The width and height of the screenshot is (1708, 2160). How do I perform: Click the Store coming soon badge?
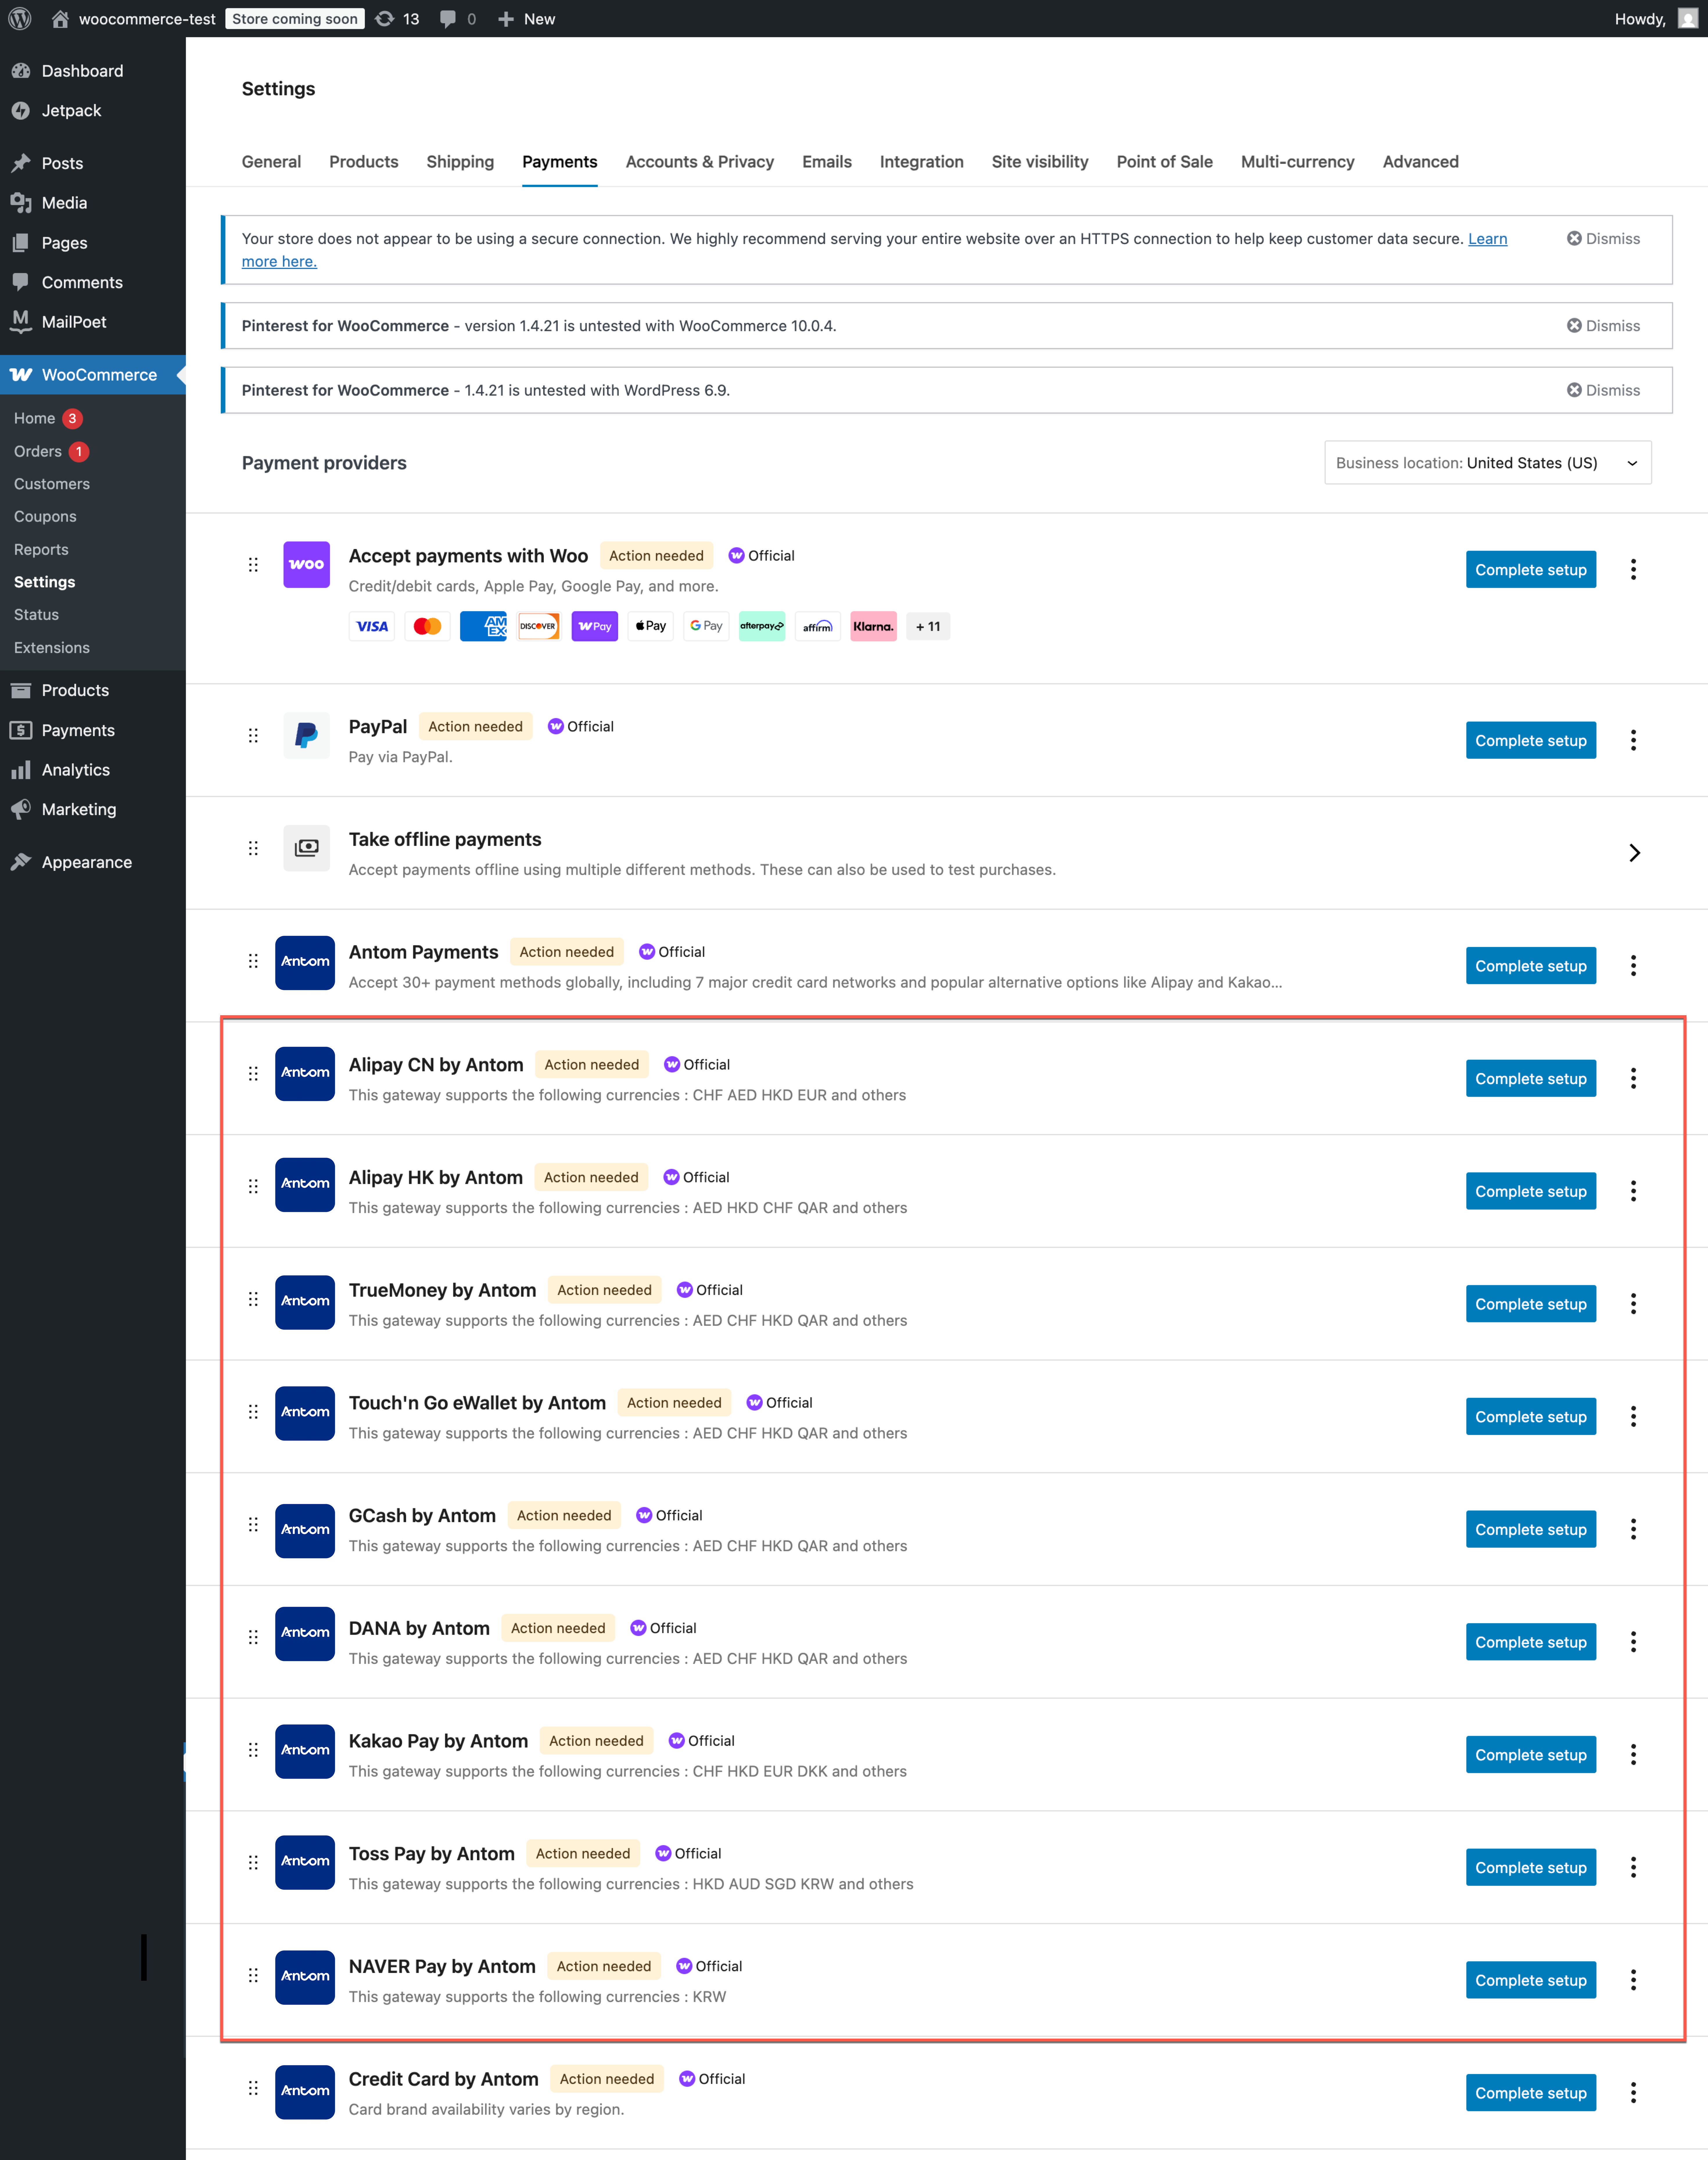[x=295, y=19]
